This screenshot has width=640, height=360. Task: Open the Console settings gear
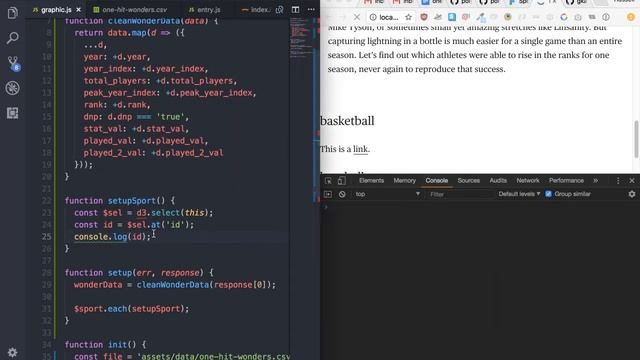point(632,194)
